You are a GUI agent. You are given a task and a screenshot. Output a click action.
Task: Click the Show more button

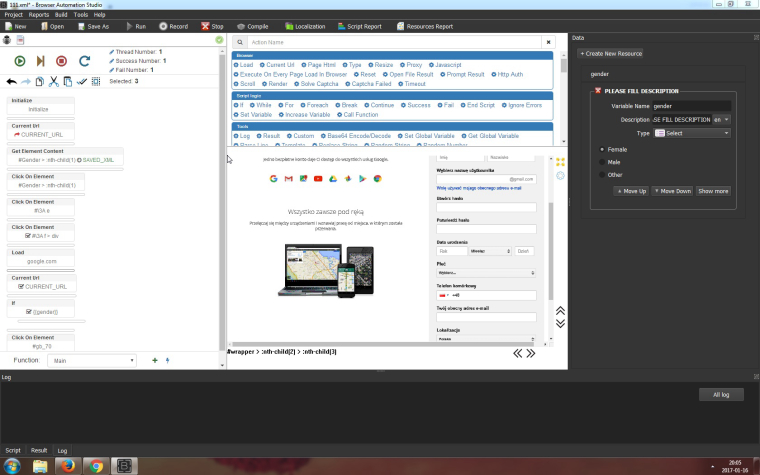pyautogui.click(x=713, y=190)
